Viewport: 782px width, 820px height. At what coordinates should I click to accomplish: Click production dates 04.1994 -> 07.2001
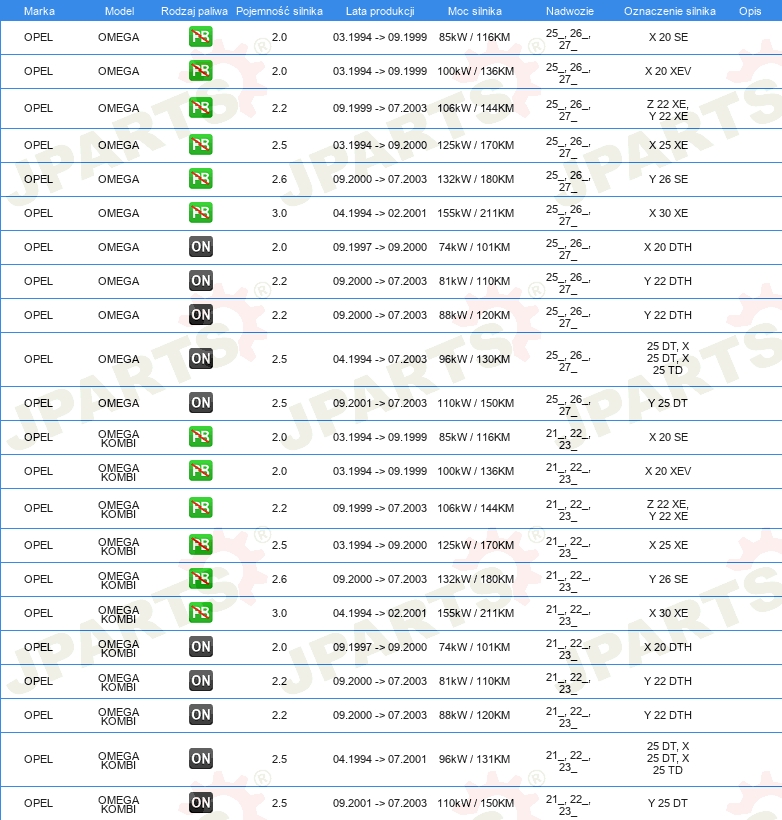pyautogui.click(x=380, y=759)
